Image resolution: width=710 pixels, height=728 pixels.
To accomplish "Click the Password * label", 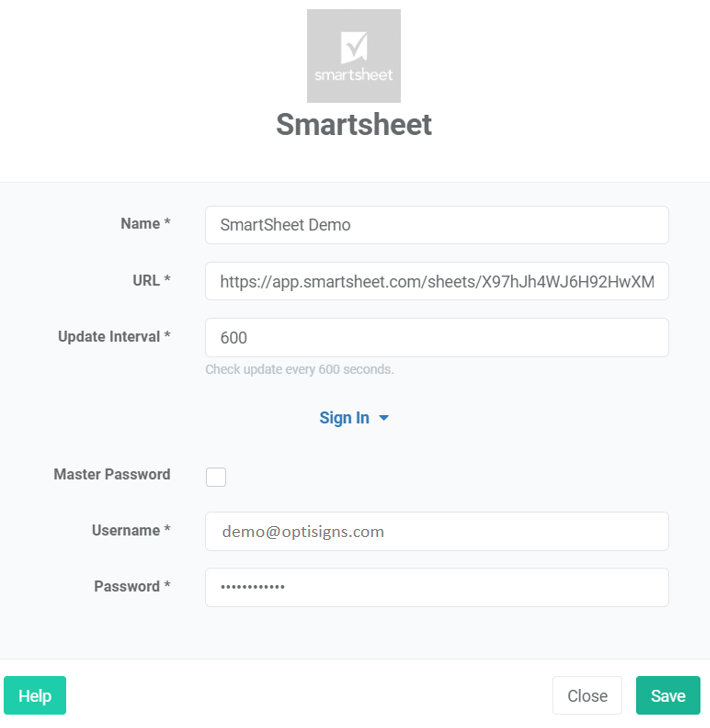I will pyautogui.click(x=132, y=586).
